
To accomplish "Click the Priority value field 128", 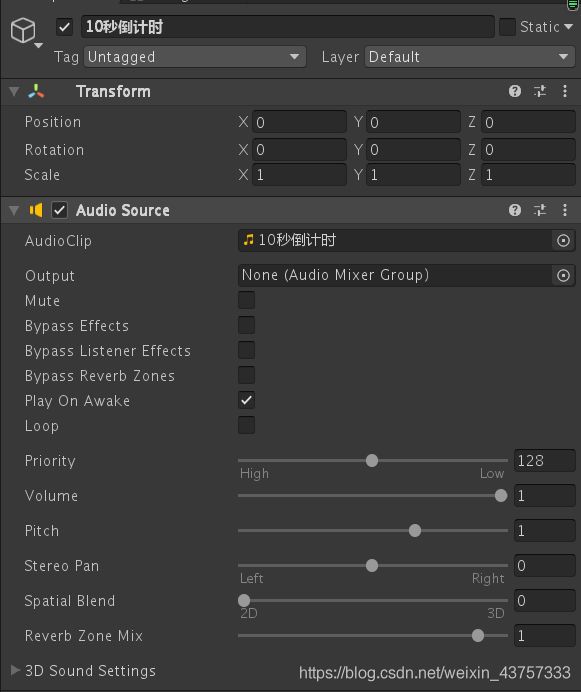I will 544,461.
